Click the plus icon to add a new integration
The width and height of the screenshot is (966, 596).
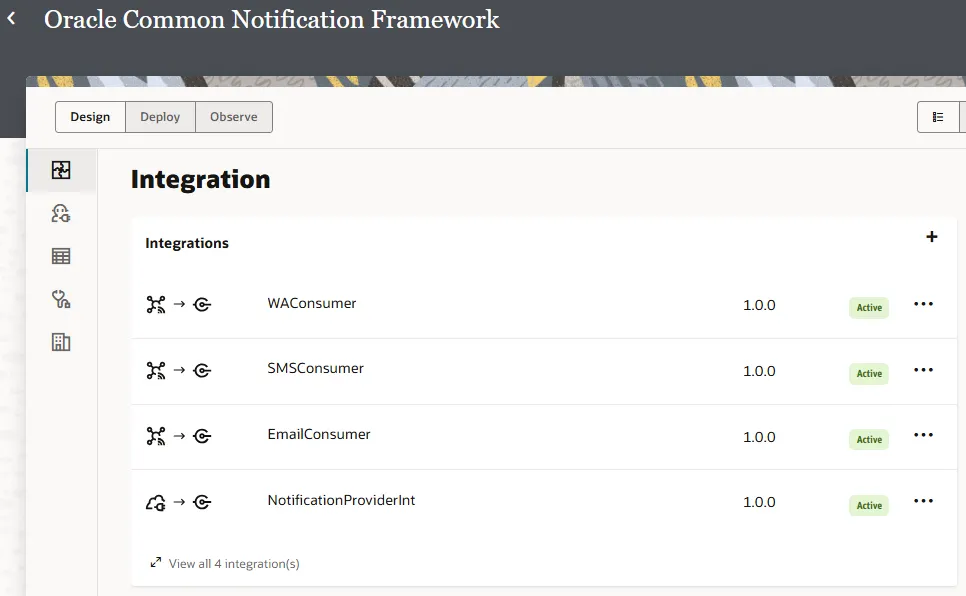pos(931,237)
